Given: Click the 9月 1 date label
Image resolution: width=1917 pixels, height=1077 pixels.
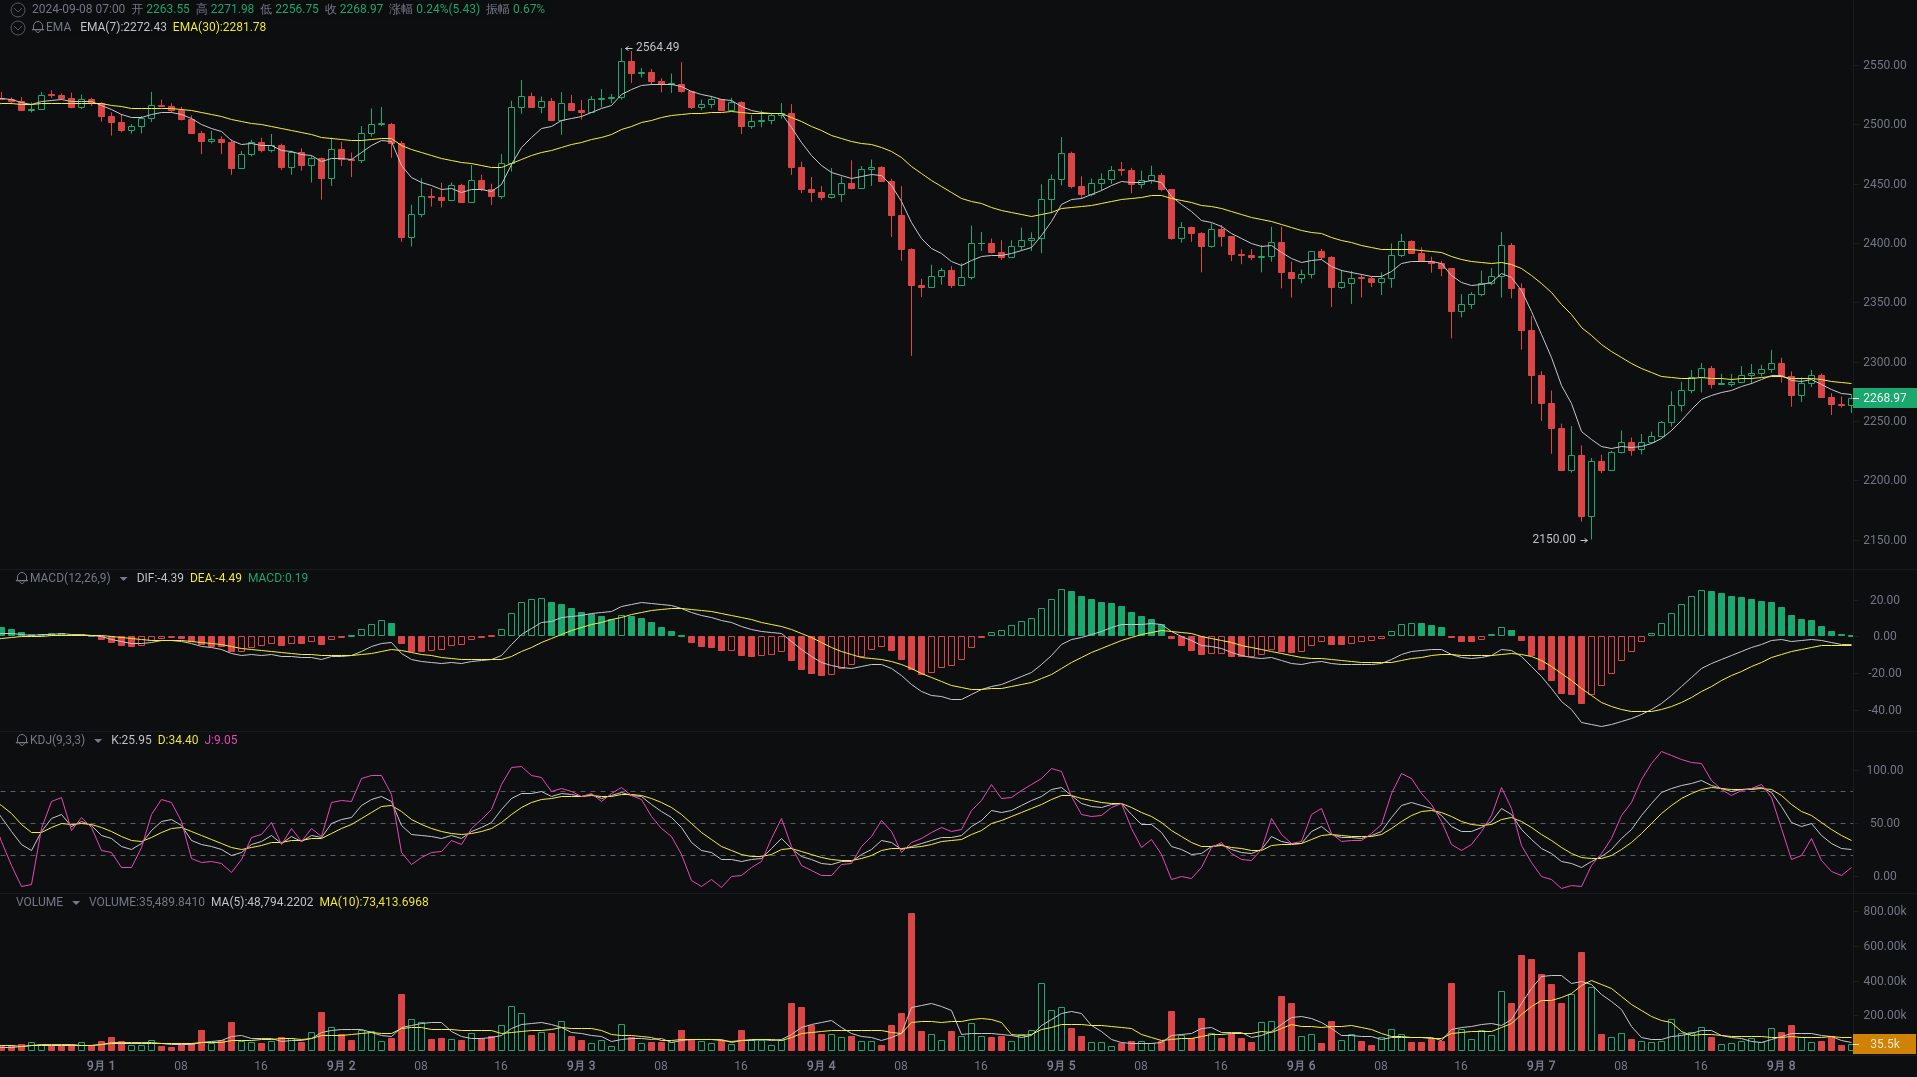Looking at the screenshot, I should [x=101, y=1066].
